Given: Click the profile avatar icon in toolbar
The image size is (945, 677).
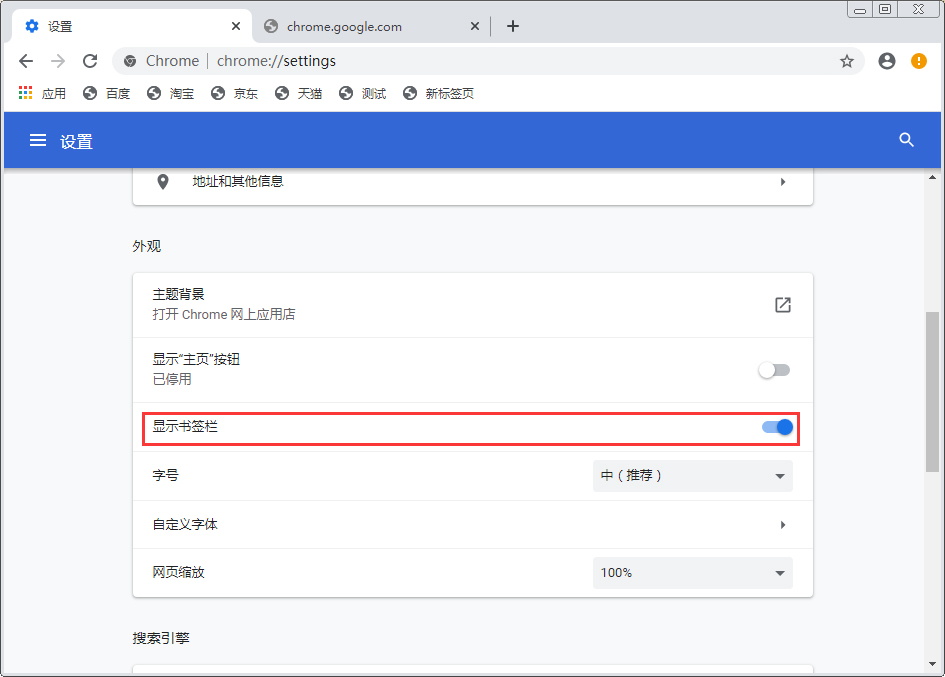Looking at the screenshot, I should [x=886, y=60].
